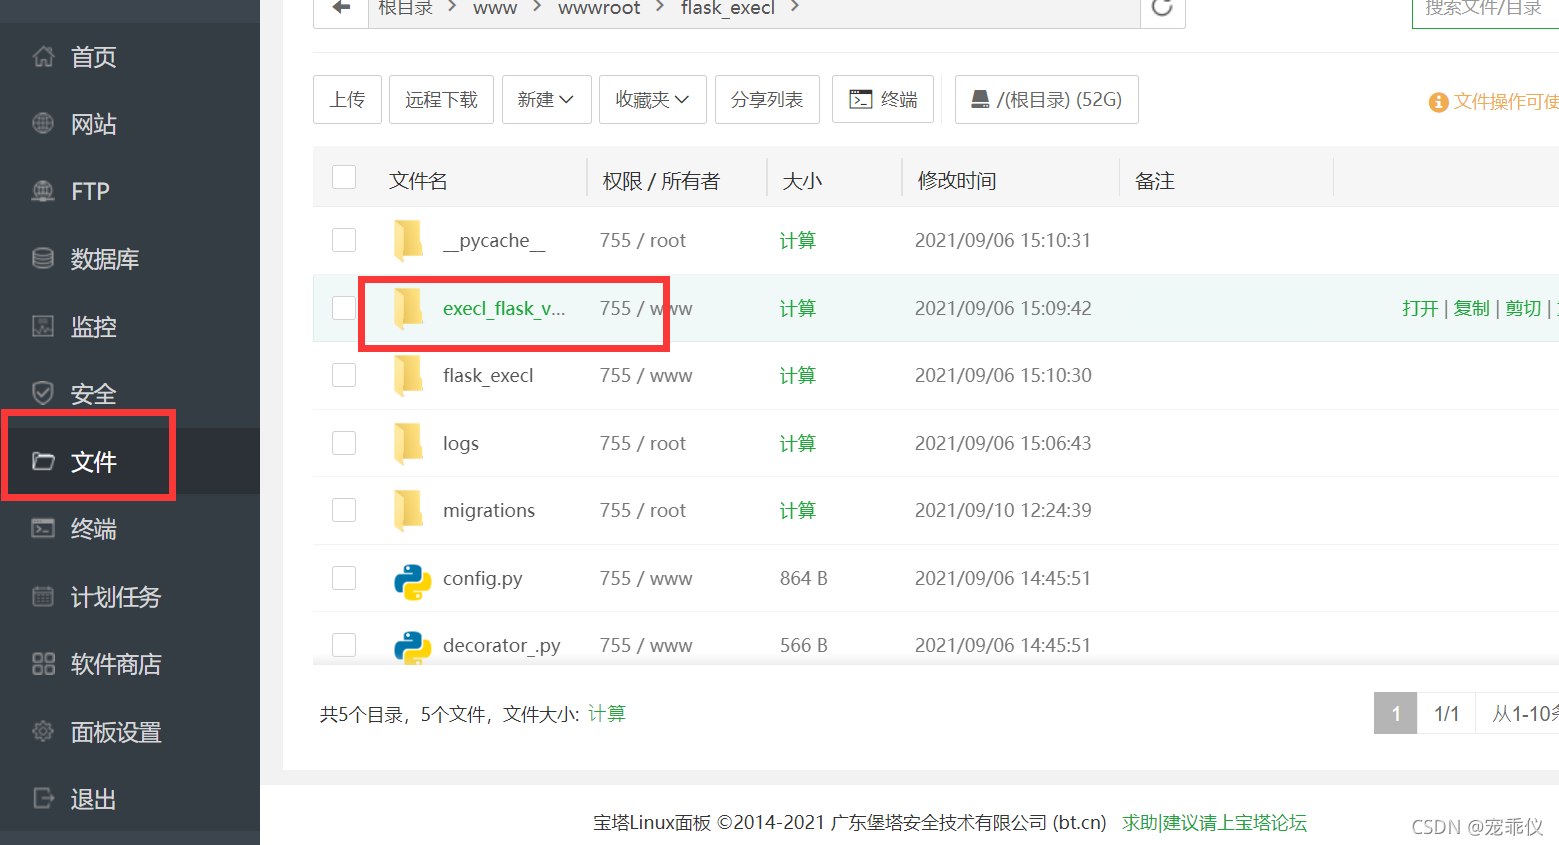
Task: Navigate to wwwroot in the breadcrumb
Action: coord(598,7)
